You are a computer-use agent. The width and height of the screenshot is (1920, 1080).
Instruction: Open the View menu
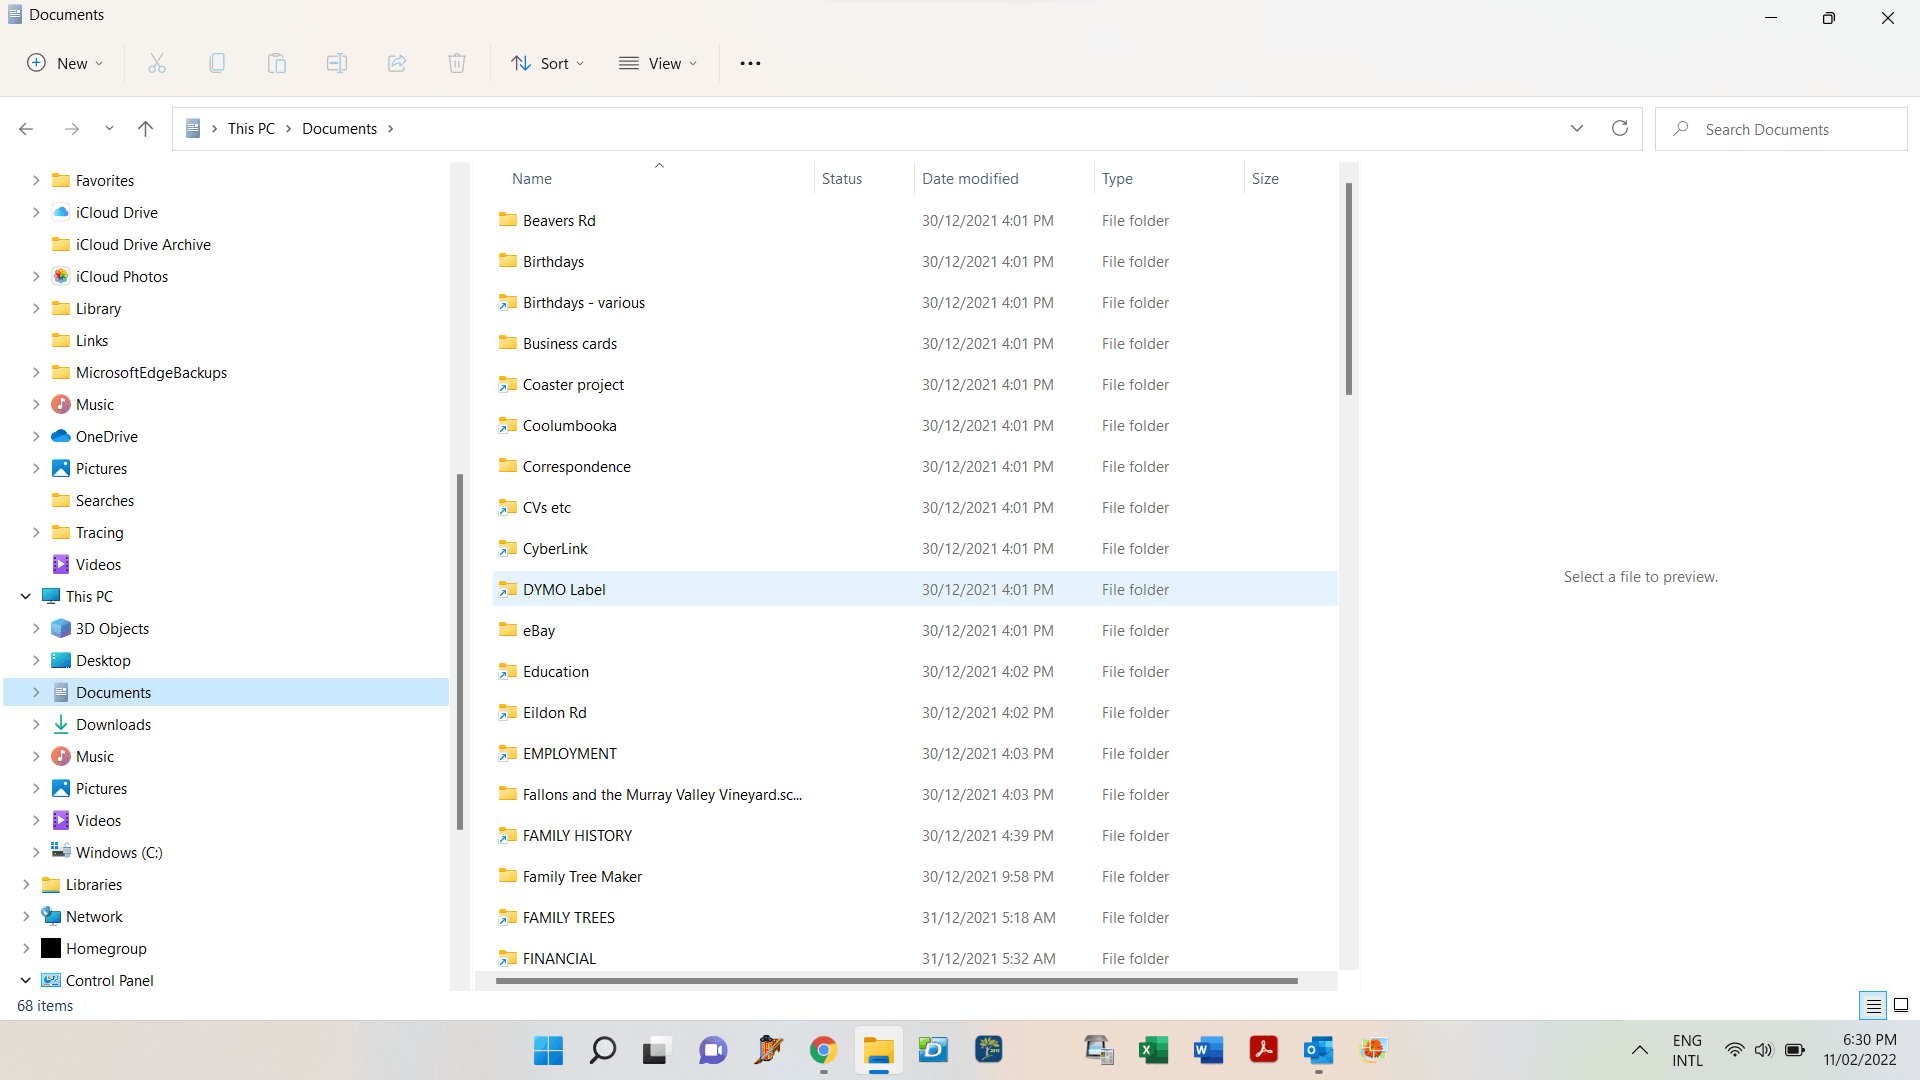coord(658,63)
